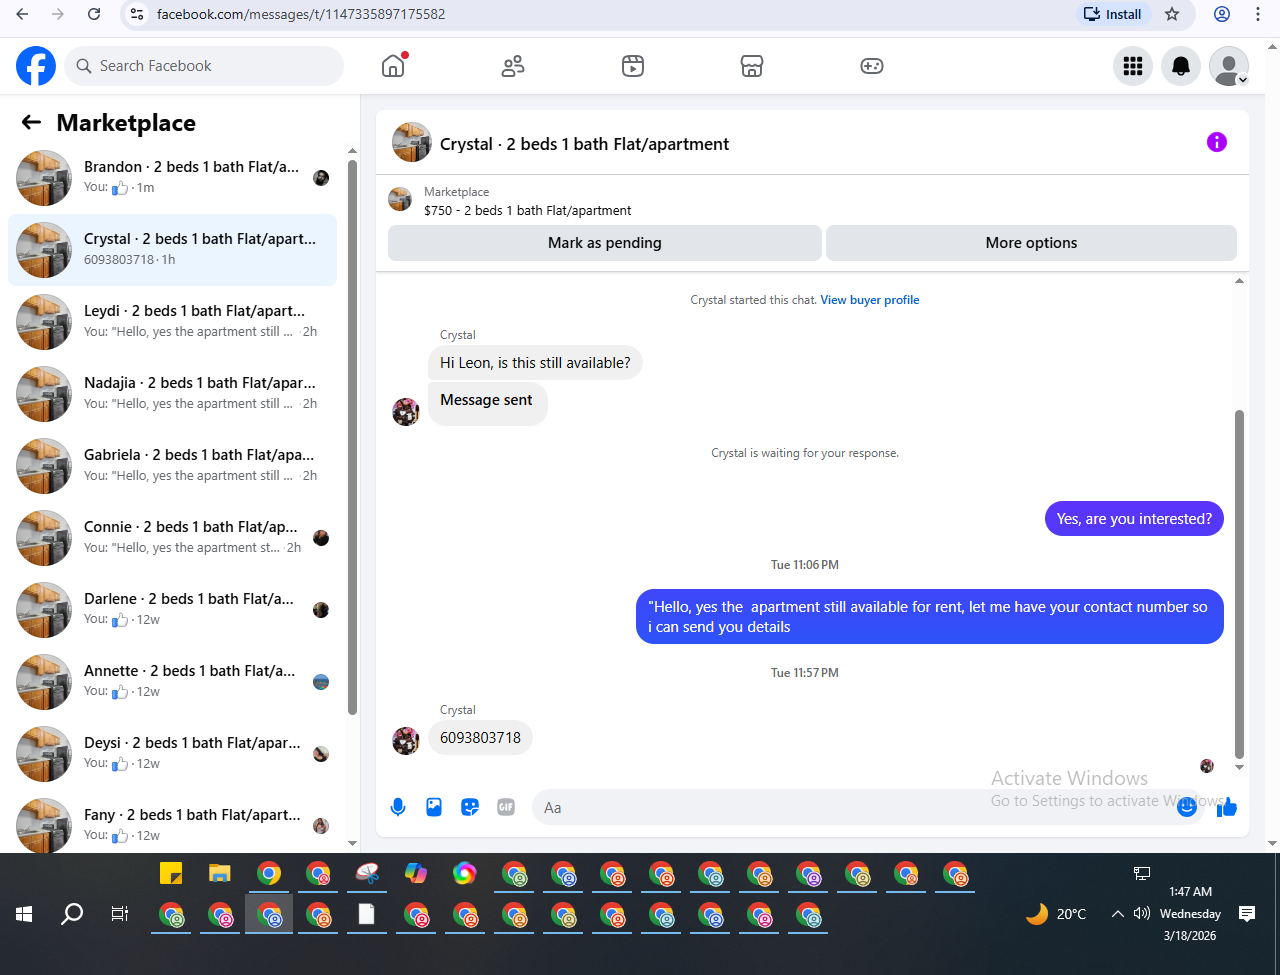Open the Friends icon in top navigation
Viewport: 1280px width, 975px height.
513,66
